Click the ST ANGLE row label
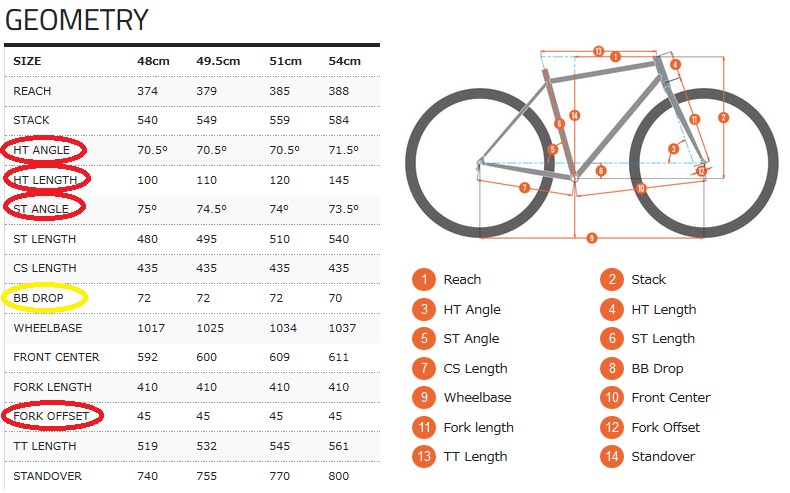This screenshot has height=493, width=790. point(41,209)
